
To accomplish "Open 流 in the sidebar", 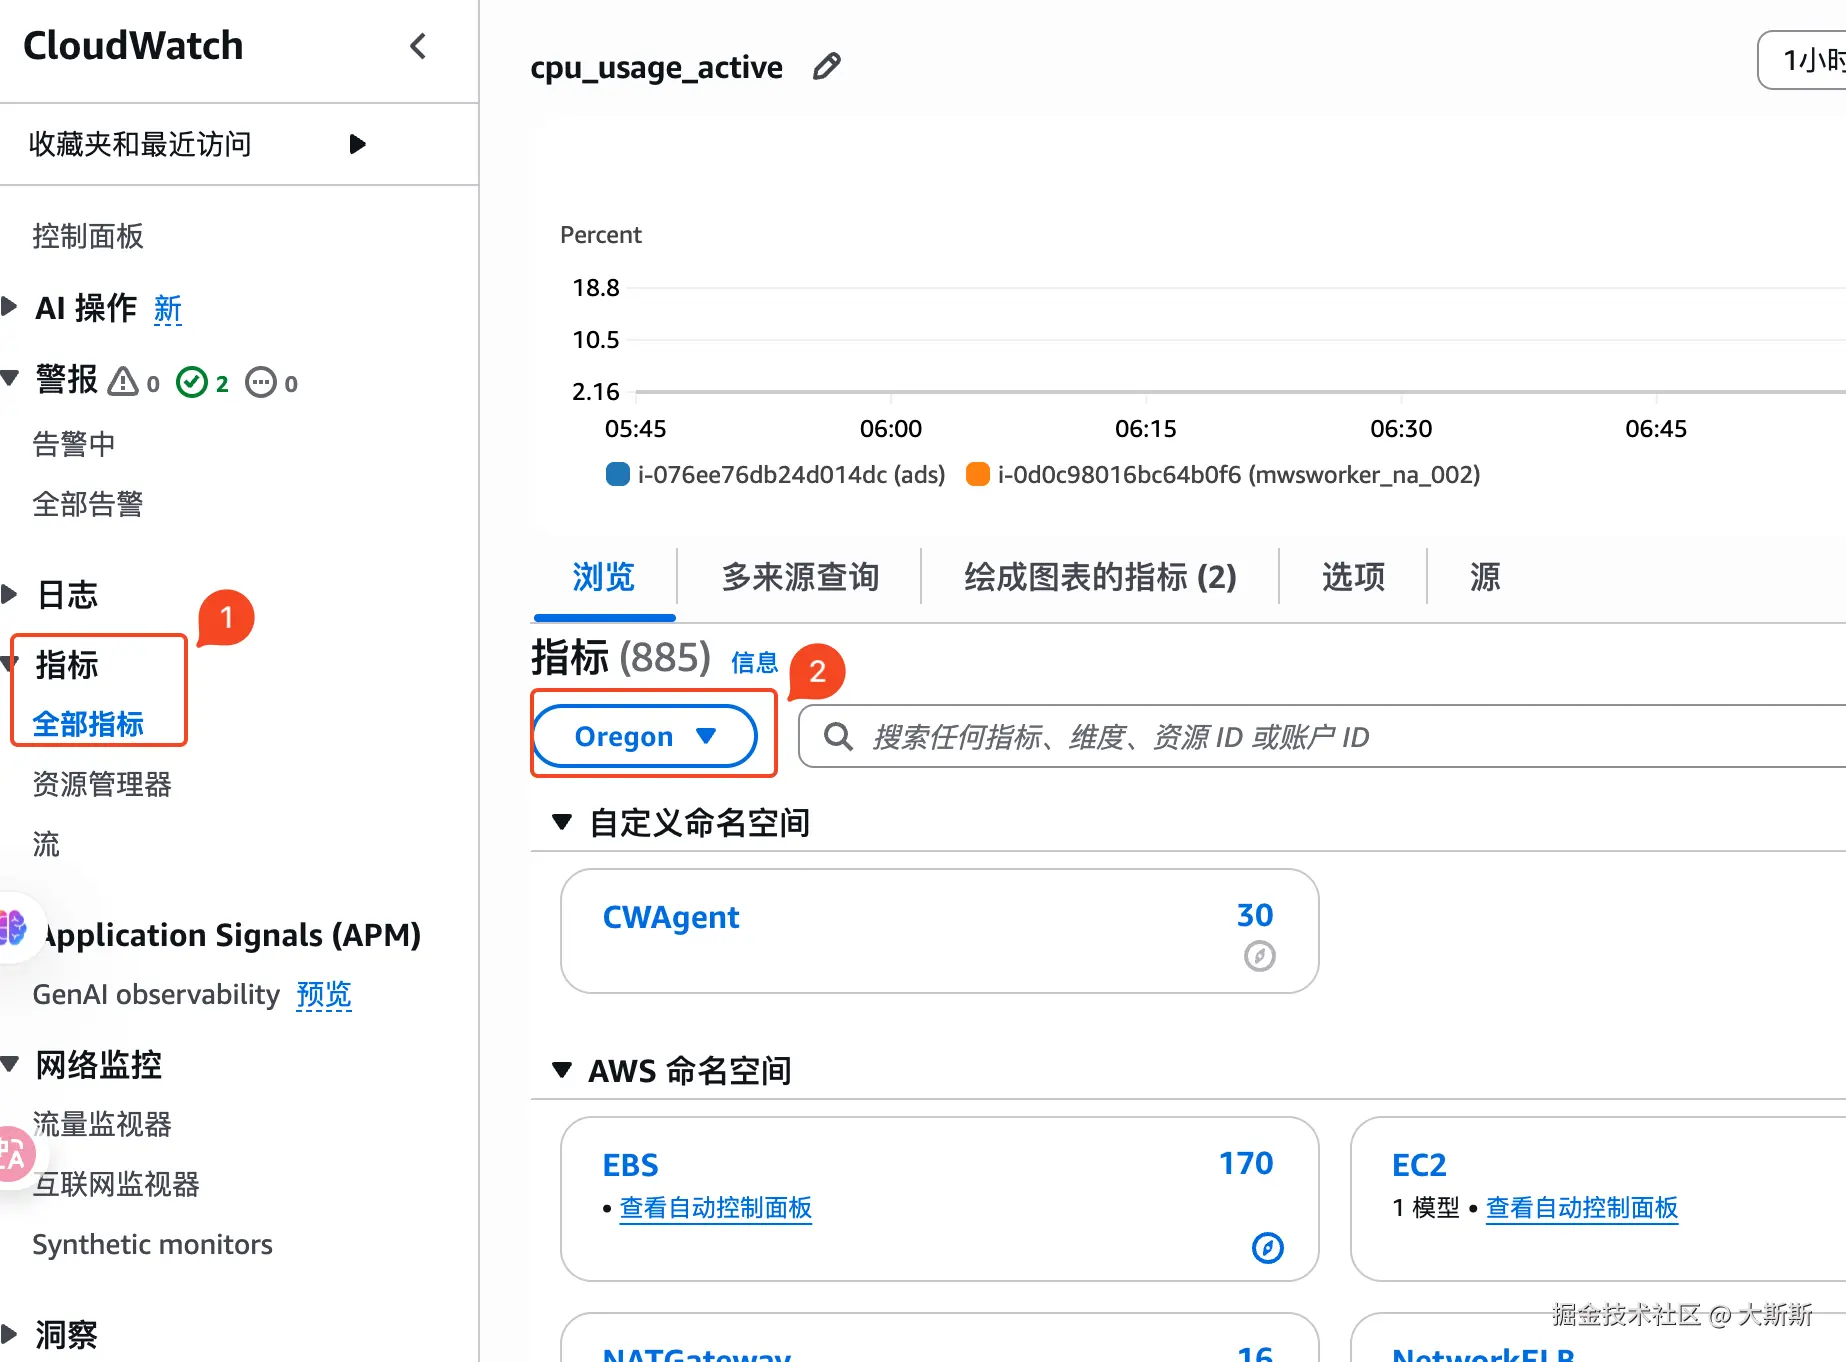I will pos(46,844).
